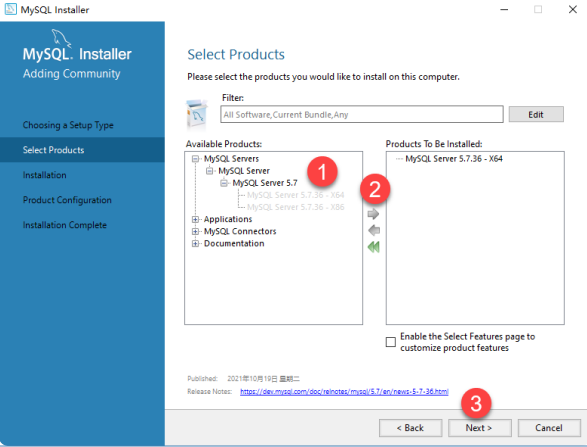587x447 pixels.
Task: Select MySQL Server 5.7.36 - X64 to be installed
Action: coord(454,159)
